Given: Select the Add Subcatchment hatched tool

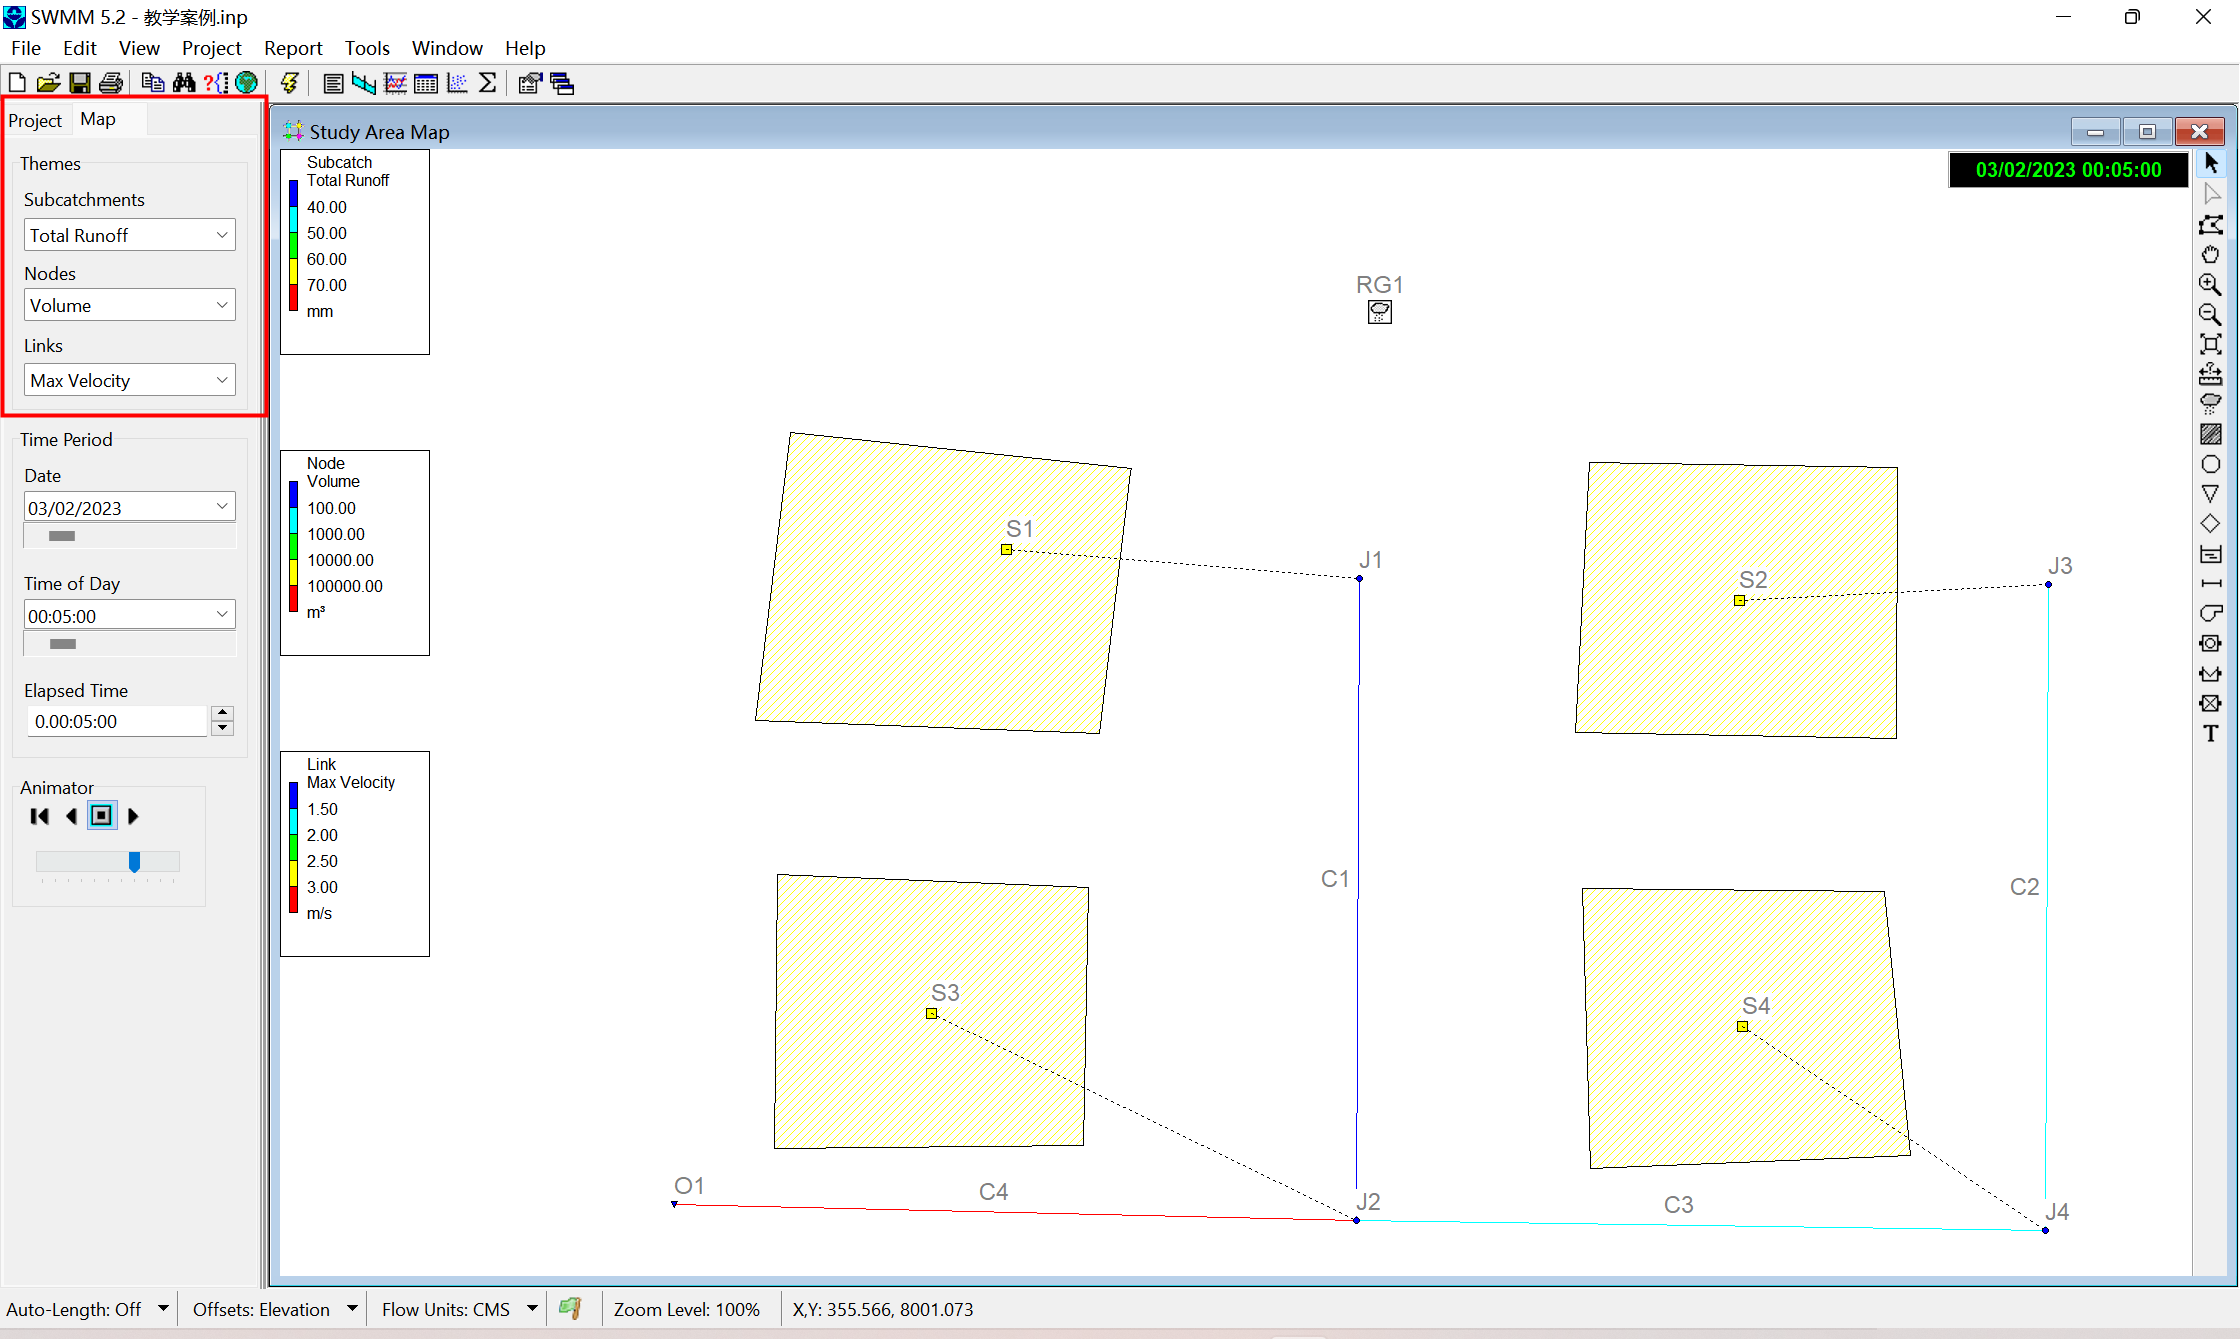Looking at the screenshot, I should click(2211, 434).
